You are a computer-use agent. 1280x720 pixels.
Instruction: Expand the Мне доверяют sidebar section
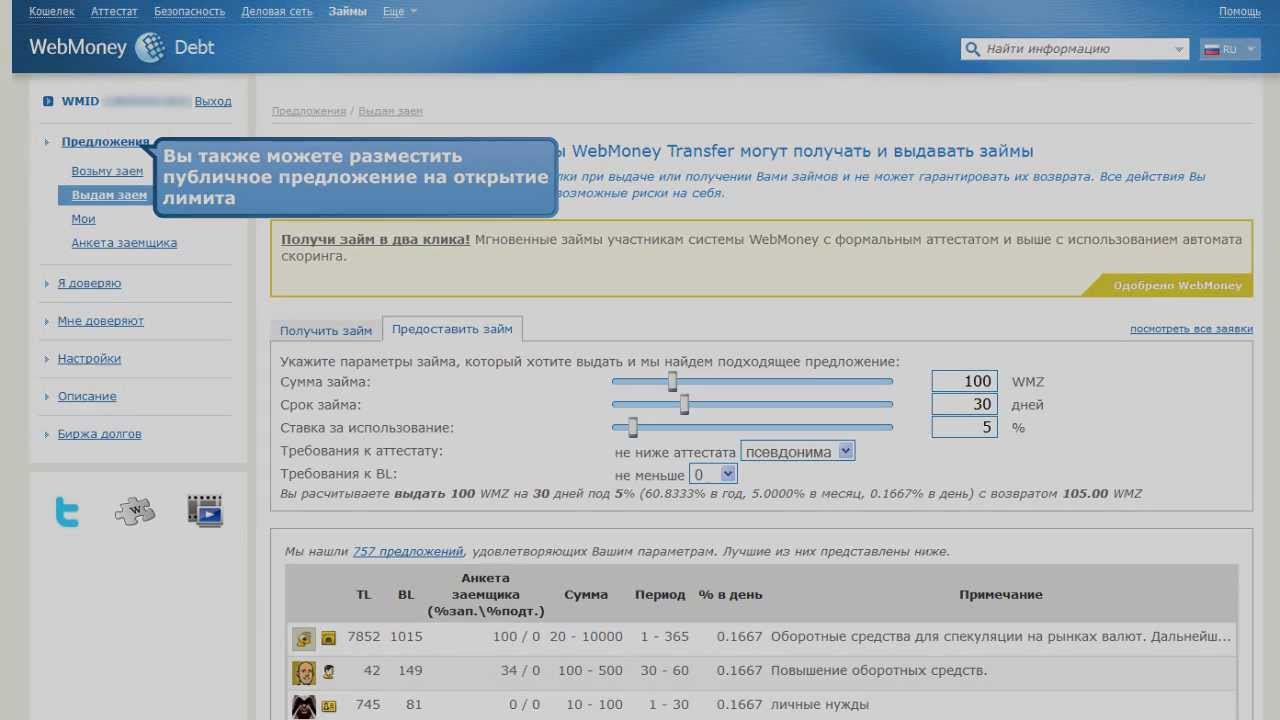(100, 321)
